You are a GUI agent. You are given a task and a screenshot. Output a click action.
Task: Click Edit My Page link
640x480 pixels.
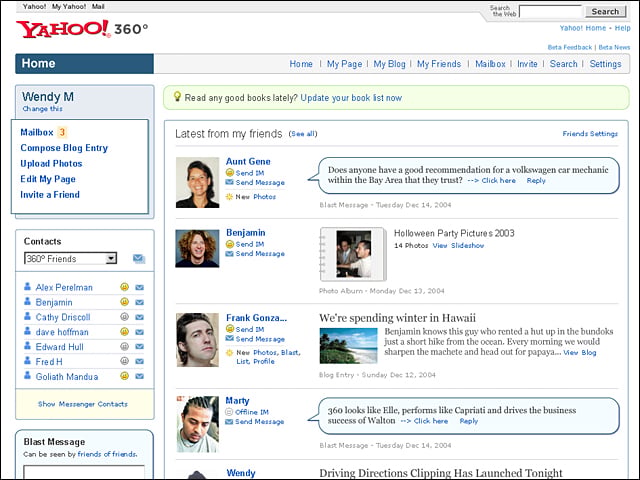[x=48, y=179]
